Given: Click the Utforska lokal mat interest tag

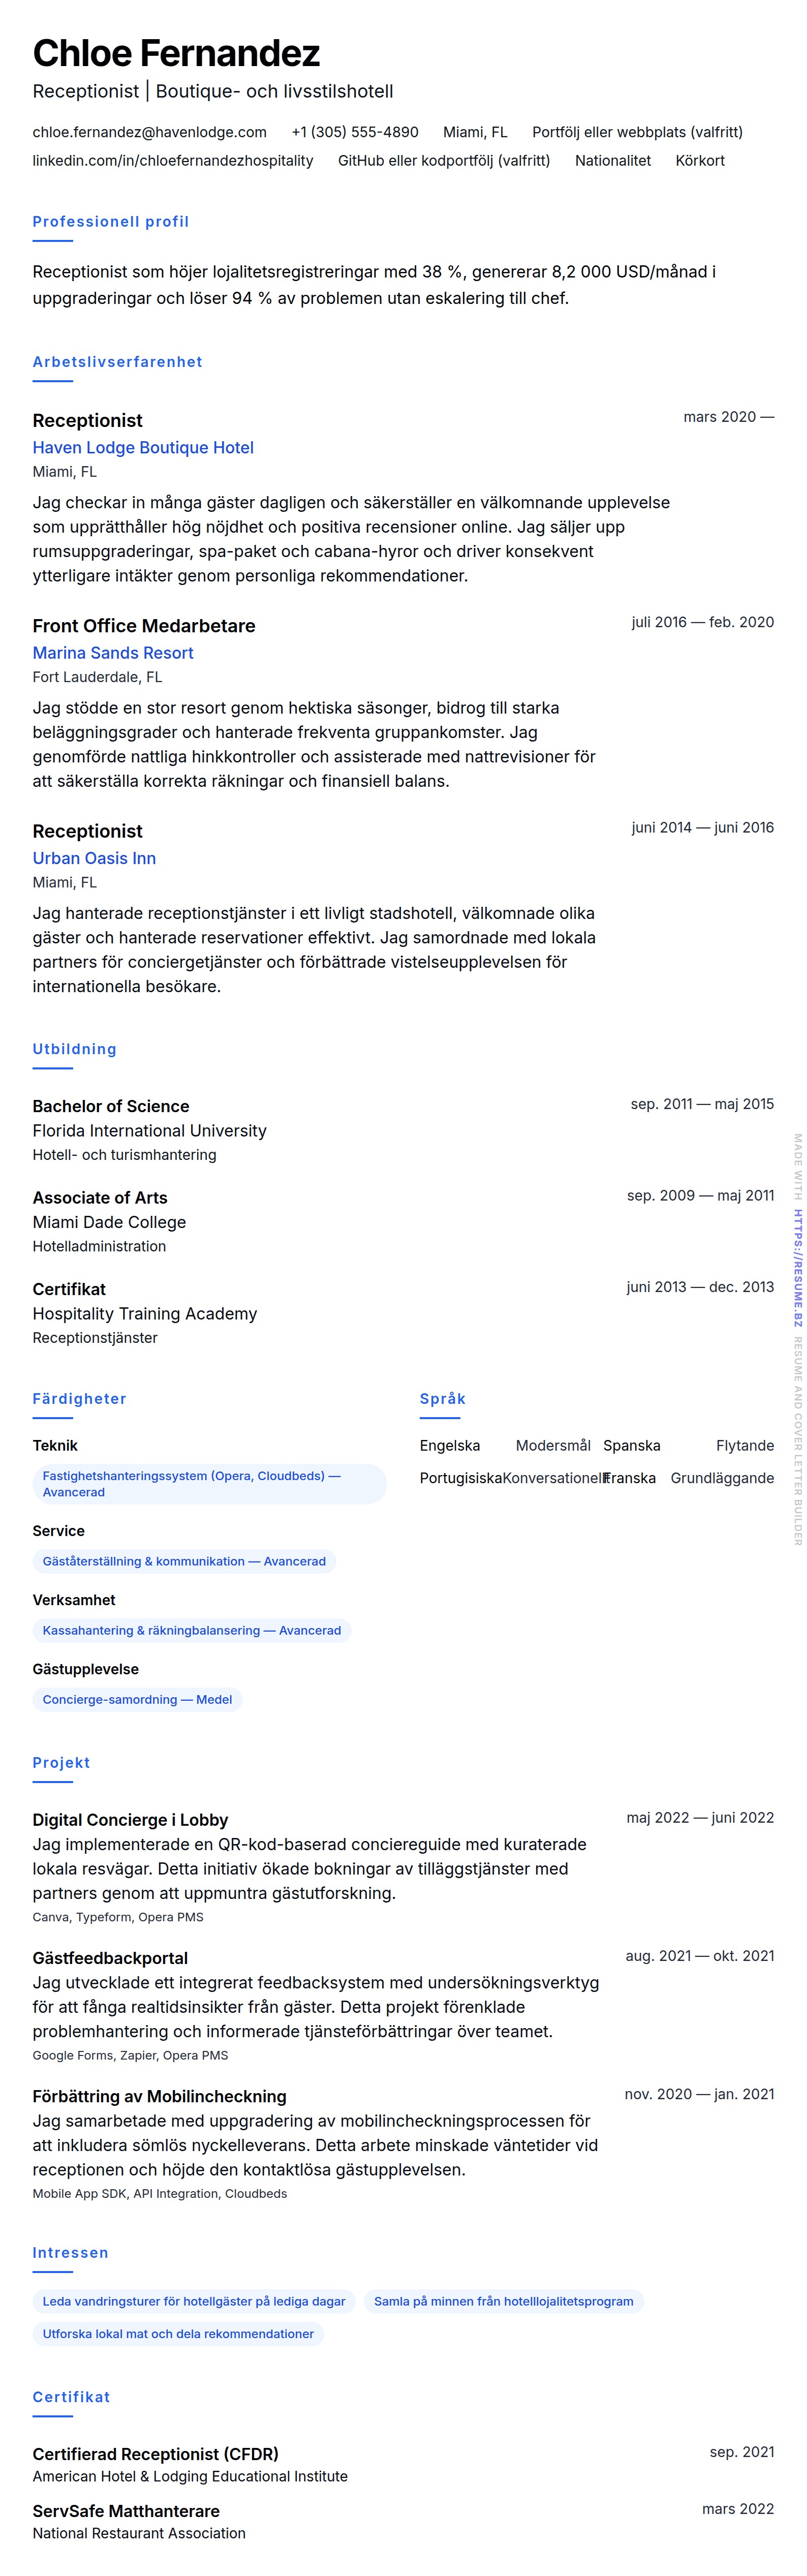Looking at the screenshot, I should pos(178,2334).
